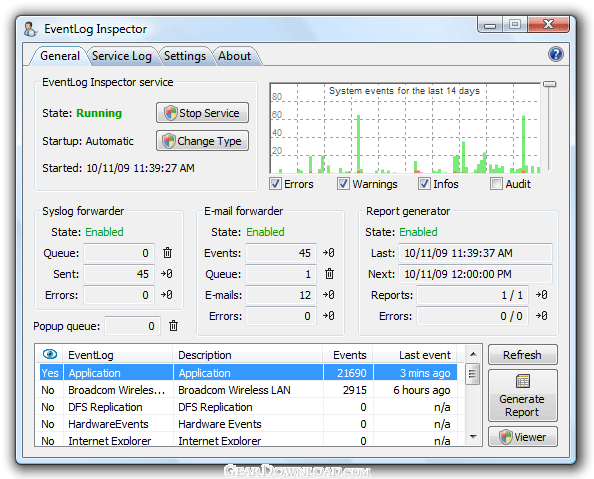
Task: Click Syslog Queue value field
Action: (x=119, y=253)
